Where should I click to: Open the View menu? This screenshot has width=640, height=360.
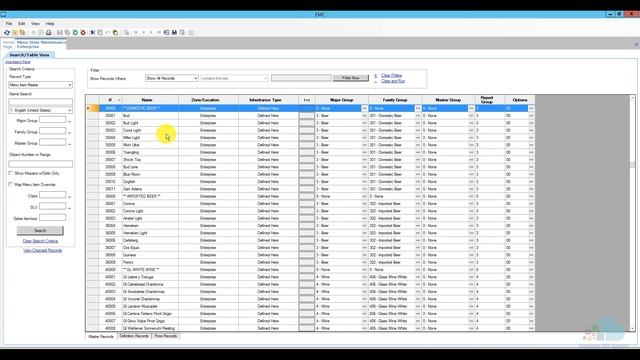[36, 24]
